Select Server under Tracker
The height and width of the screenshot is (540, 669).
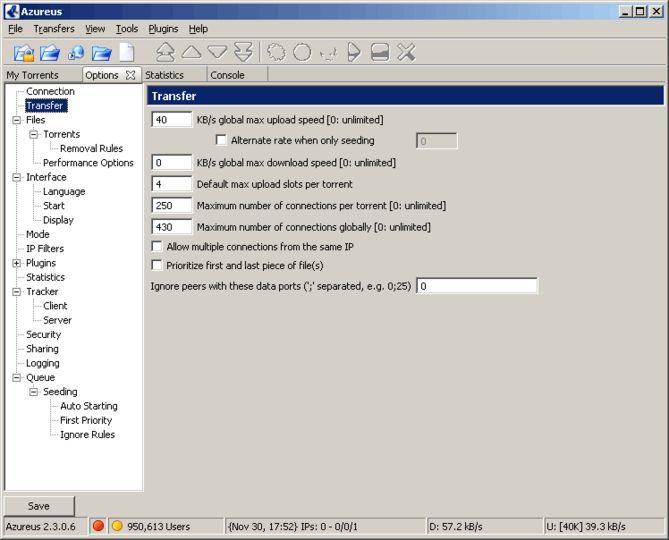click(x=57, y=320)
